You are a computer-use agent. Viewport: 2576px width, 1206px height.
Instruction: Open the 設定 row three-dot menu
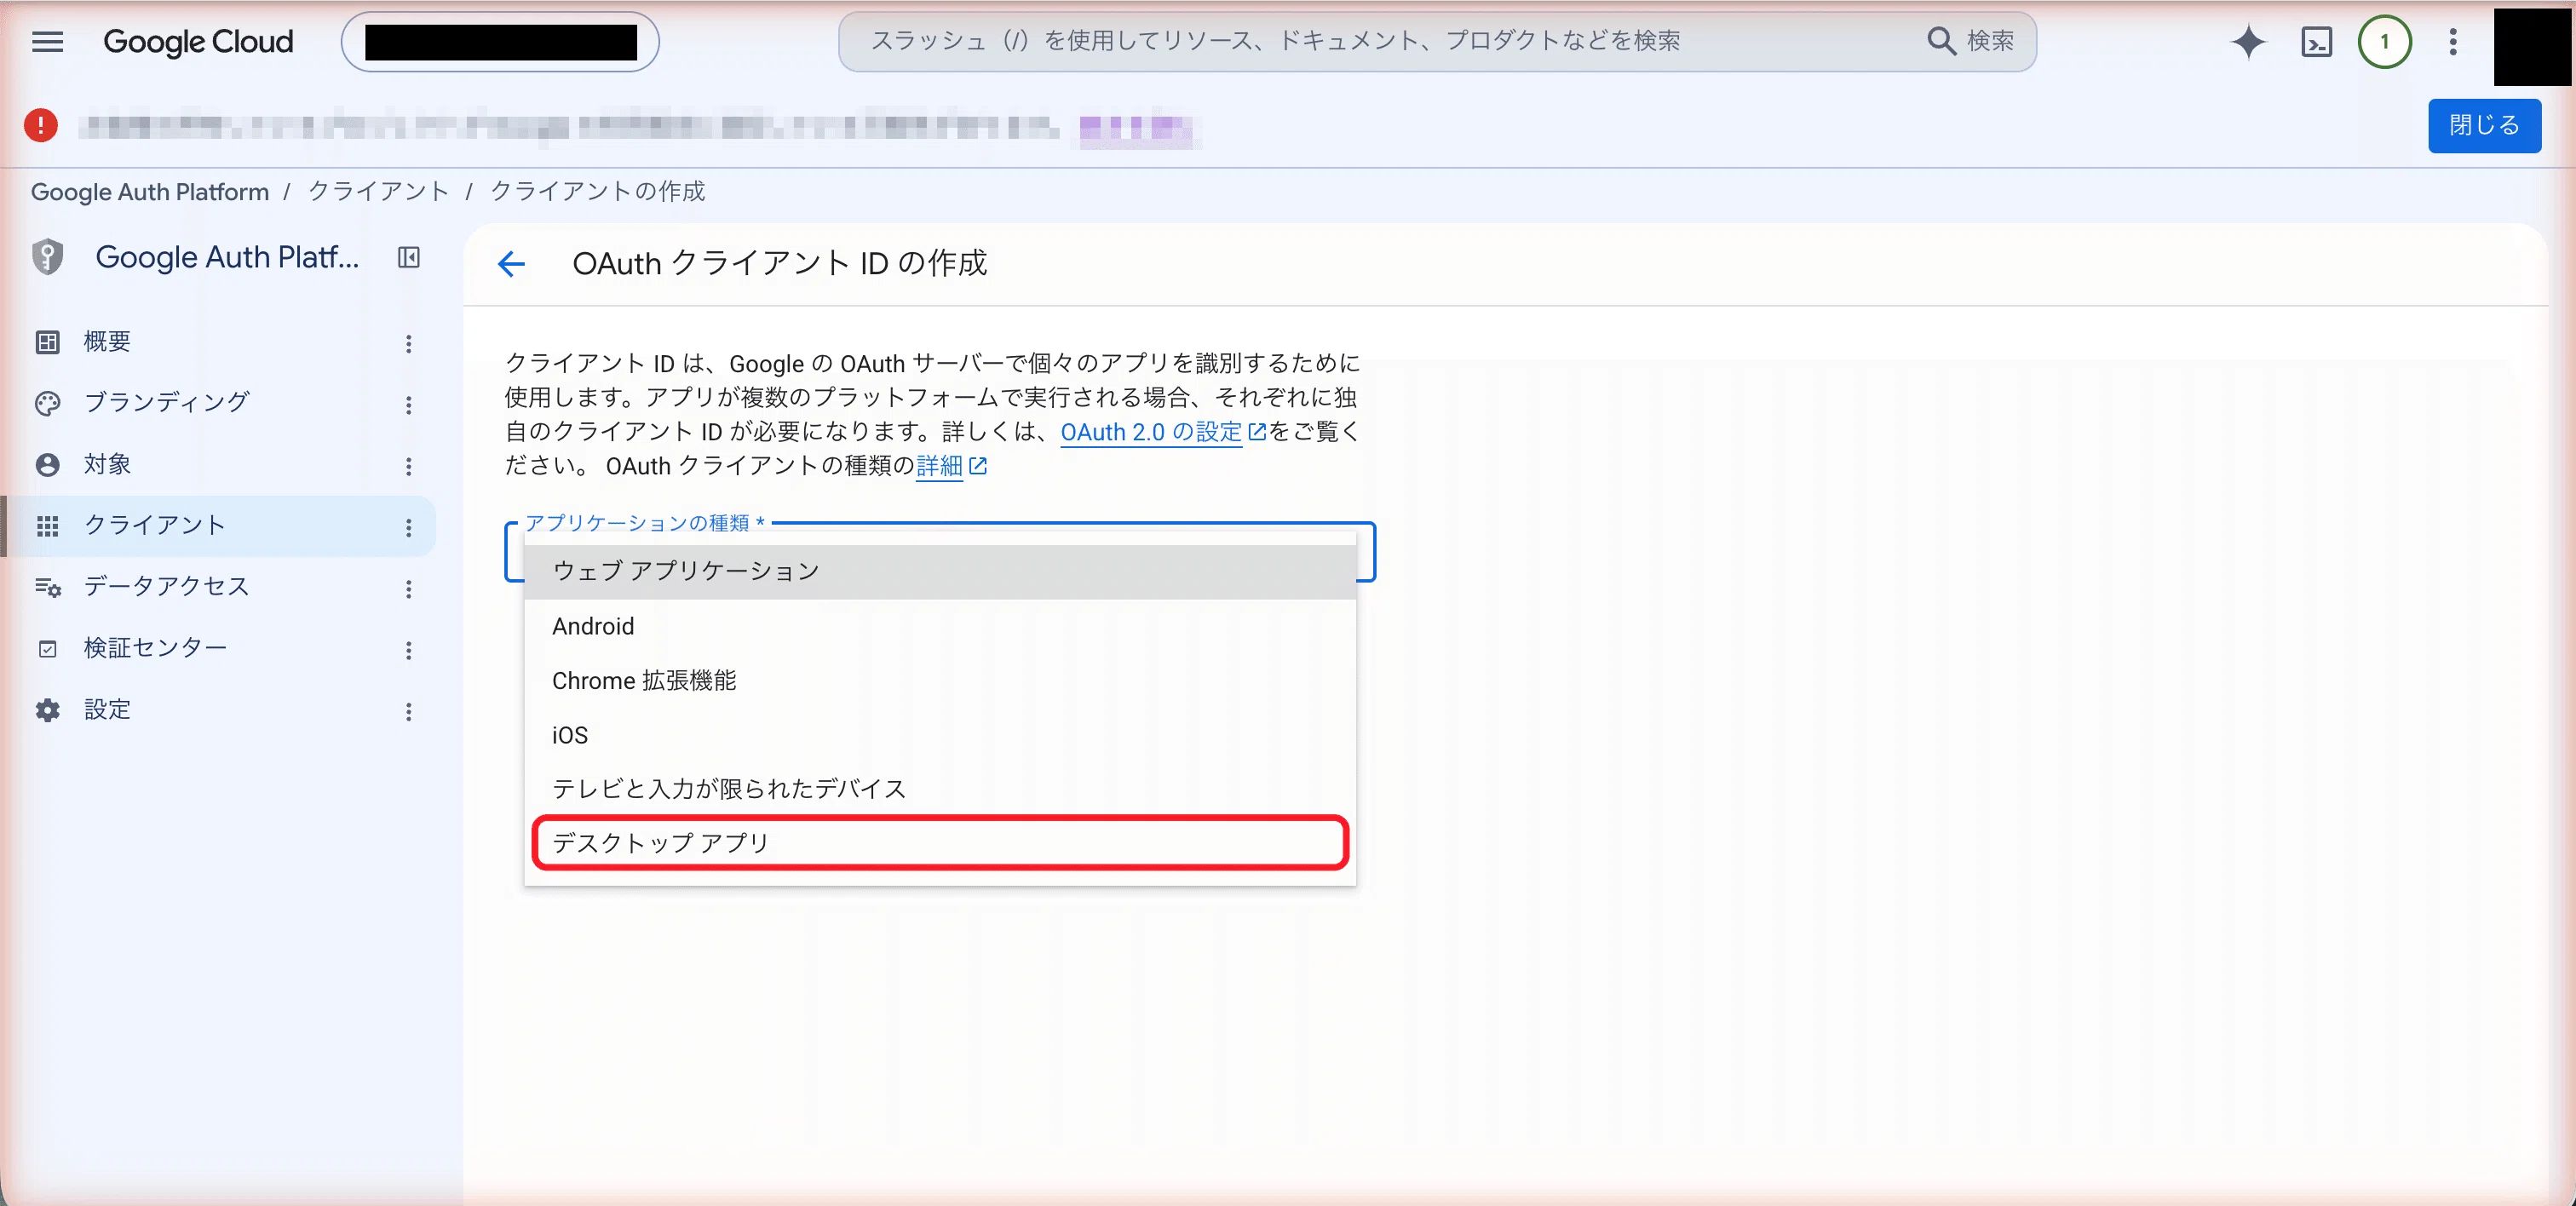(x=408, y=711)
